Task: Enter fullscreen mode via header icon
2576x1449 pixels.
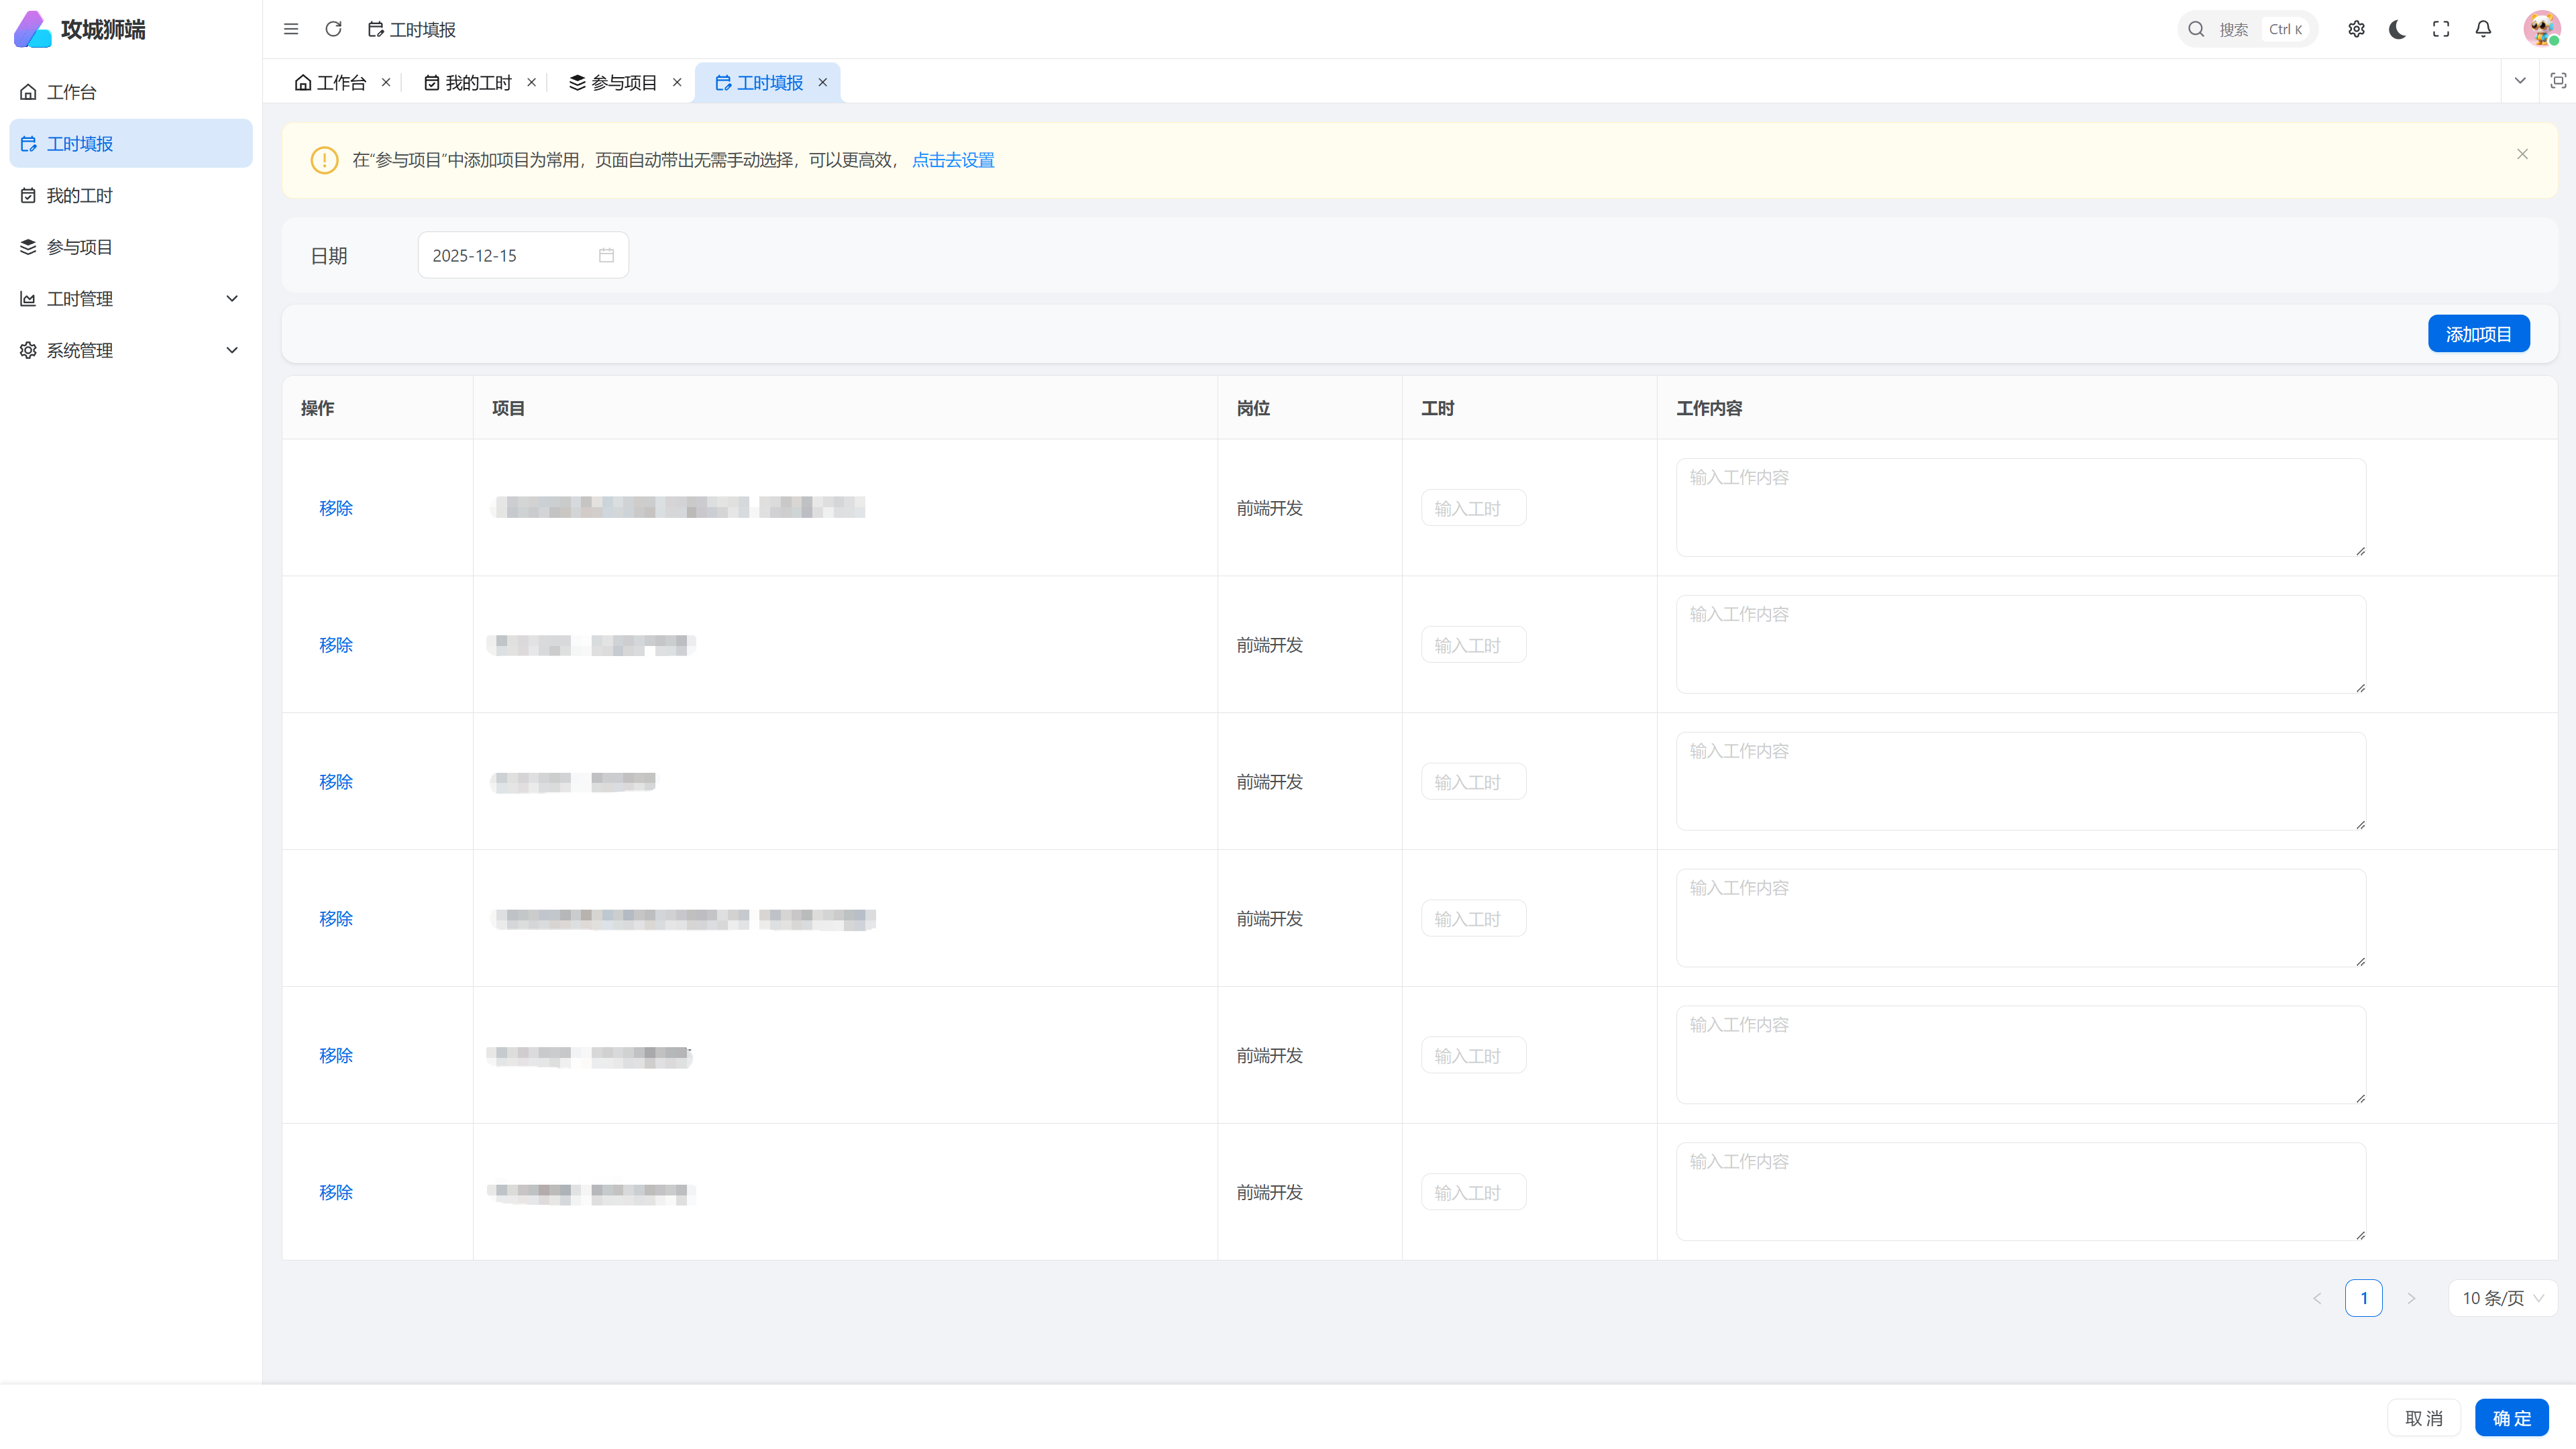Action: [2441, 29]
